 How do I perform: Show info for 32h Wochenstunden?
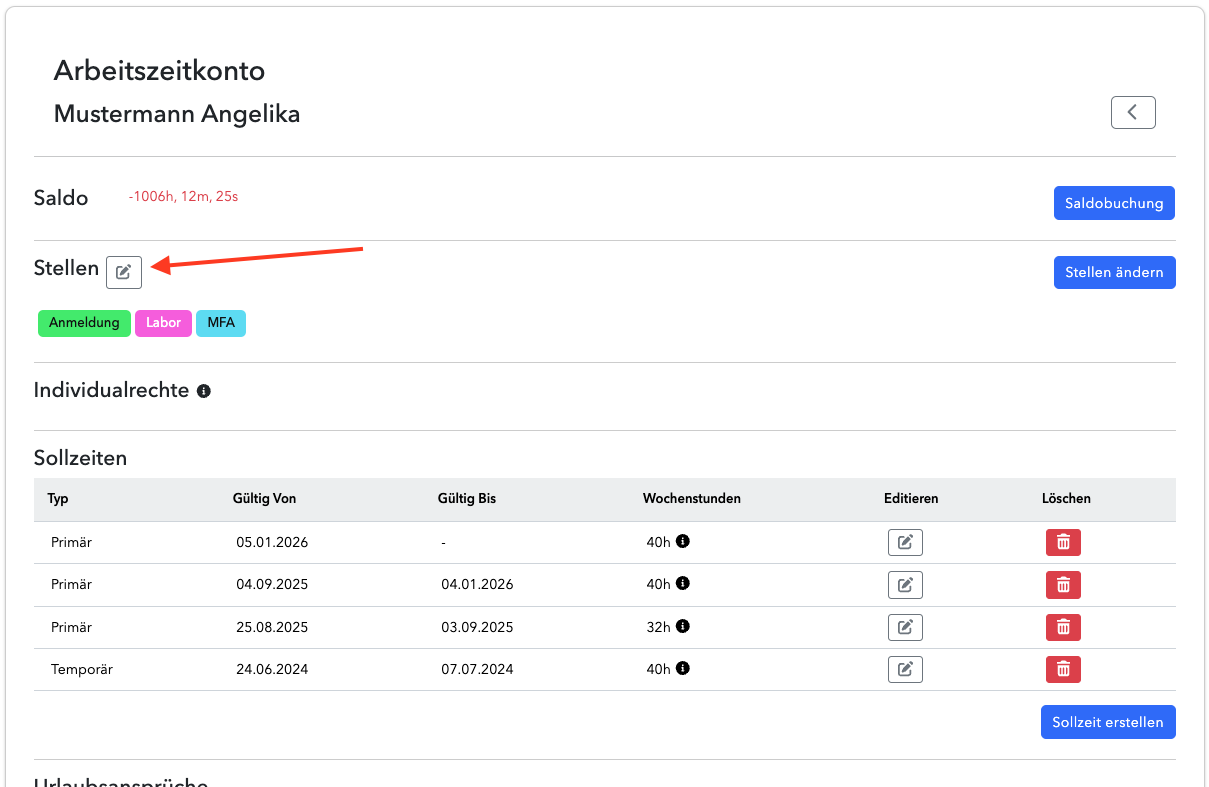tap(683, 626)
